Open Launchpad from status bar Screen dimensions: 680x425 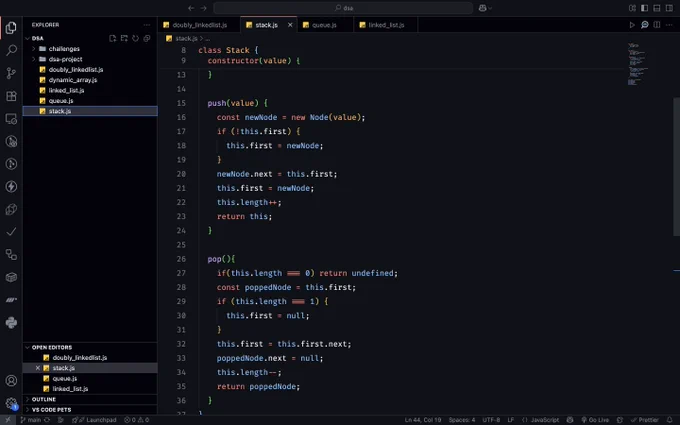click(96, 420)
